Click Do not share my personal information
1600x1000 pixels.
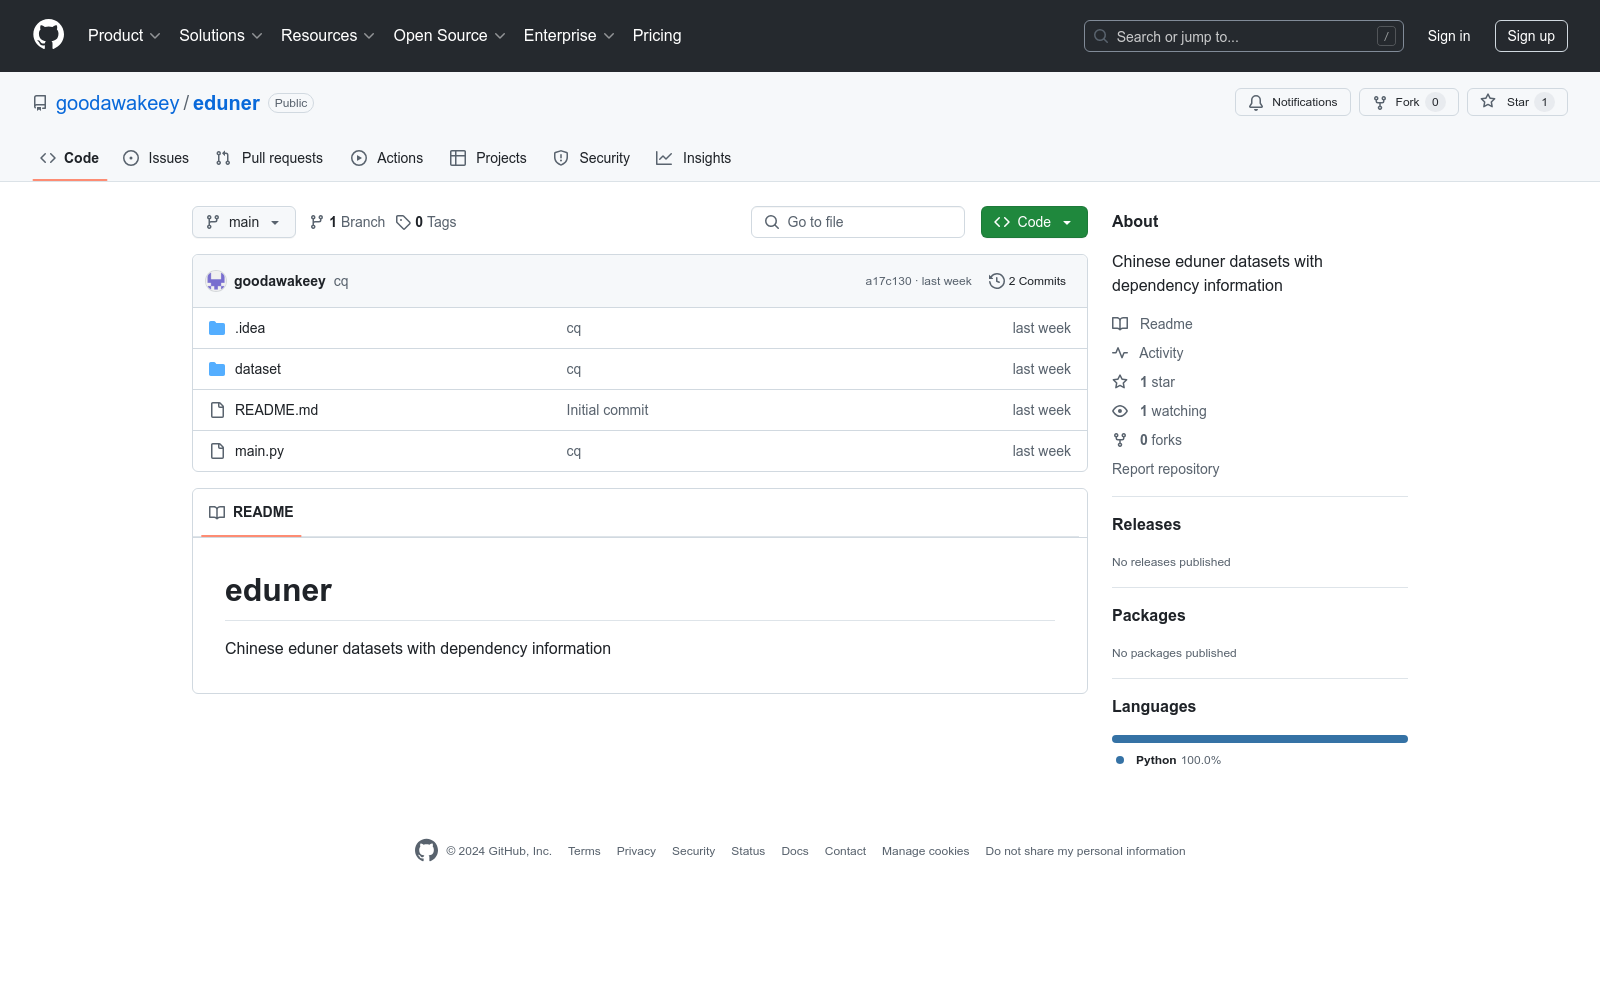coord(1085,851)
